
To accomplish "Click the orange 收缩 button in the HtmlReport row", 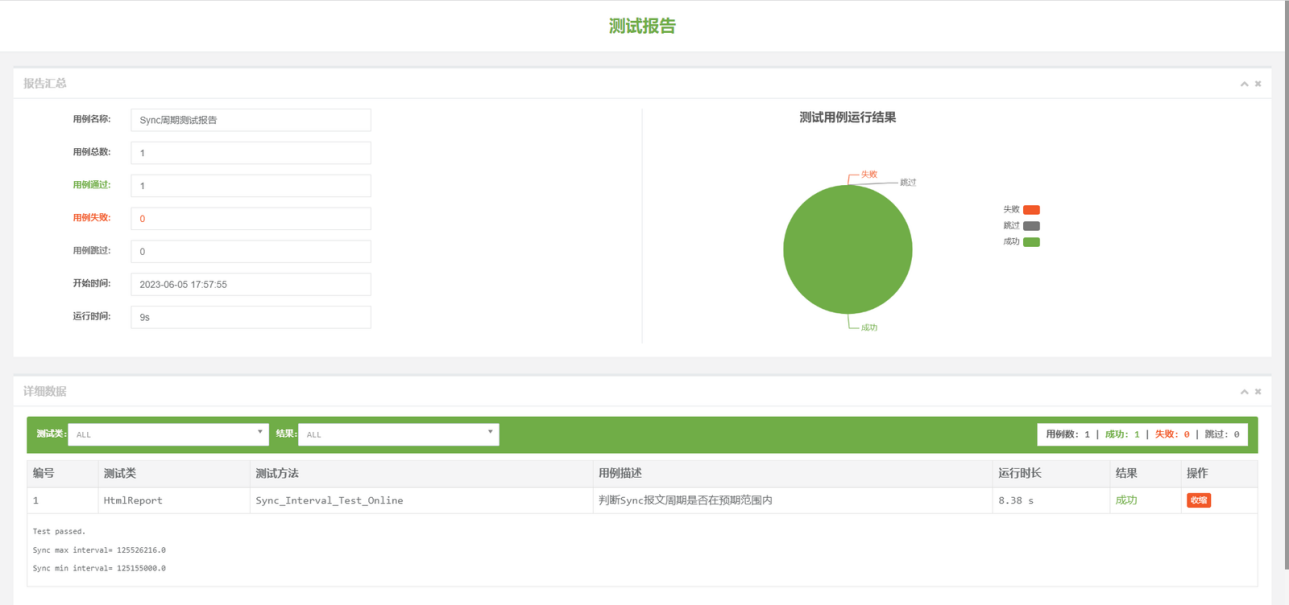I will click(1198, 500).
